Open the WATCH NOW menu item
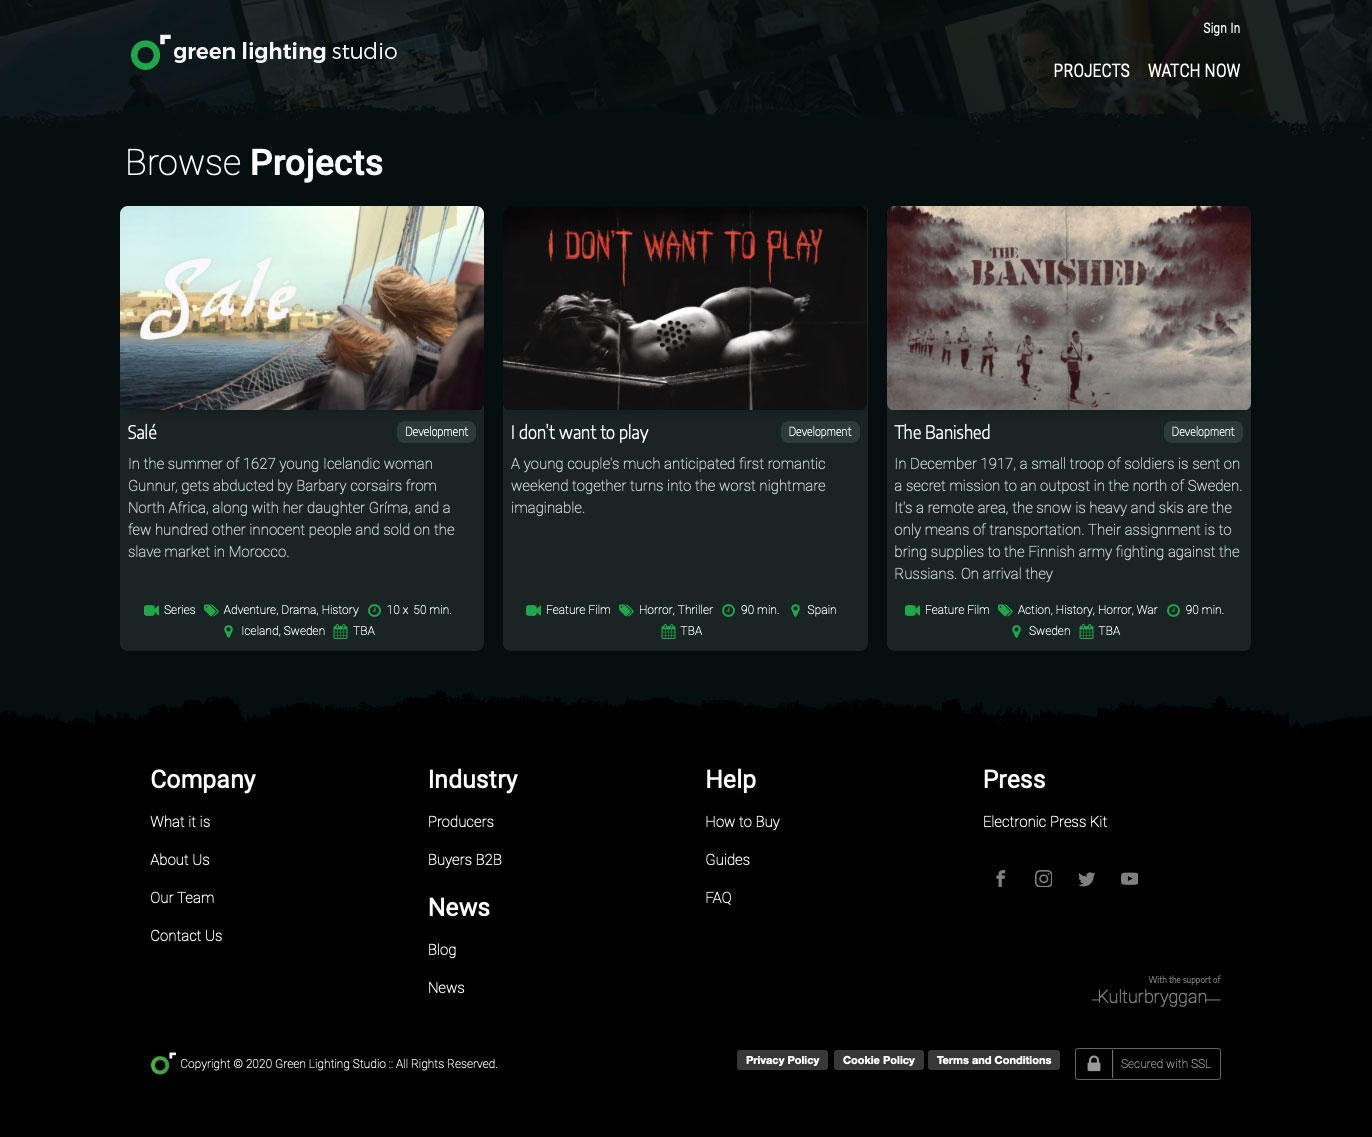 (1194, 71)
